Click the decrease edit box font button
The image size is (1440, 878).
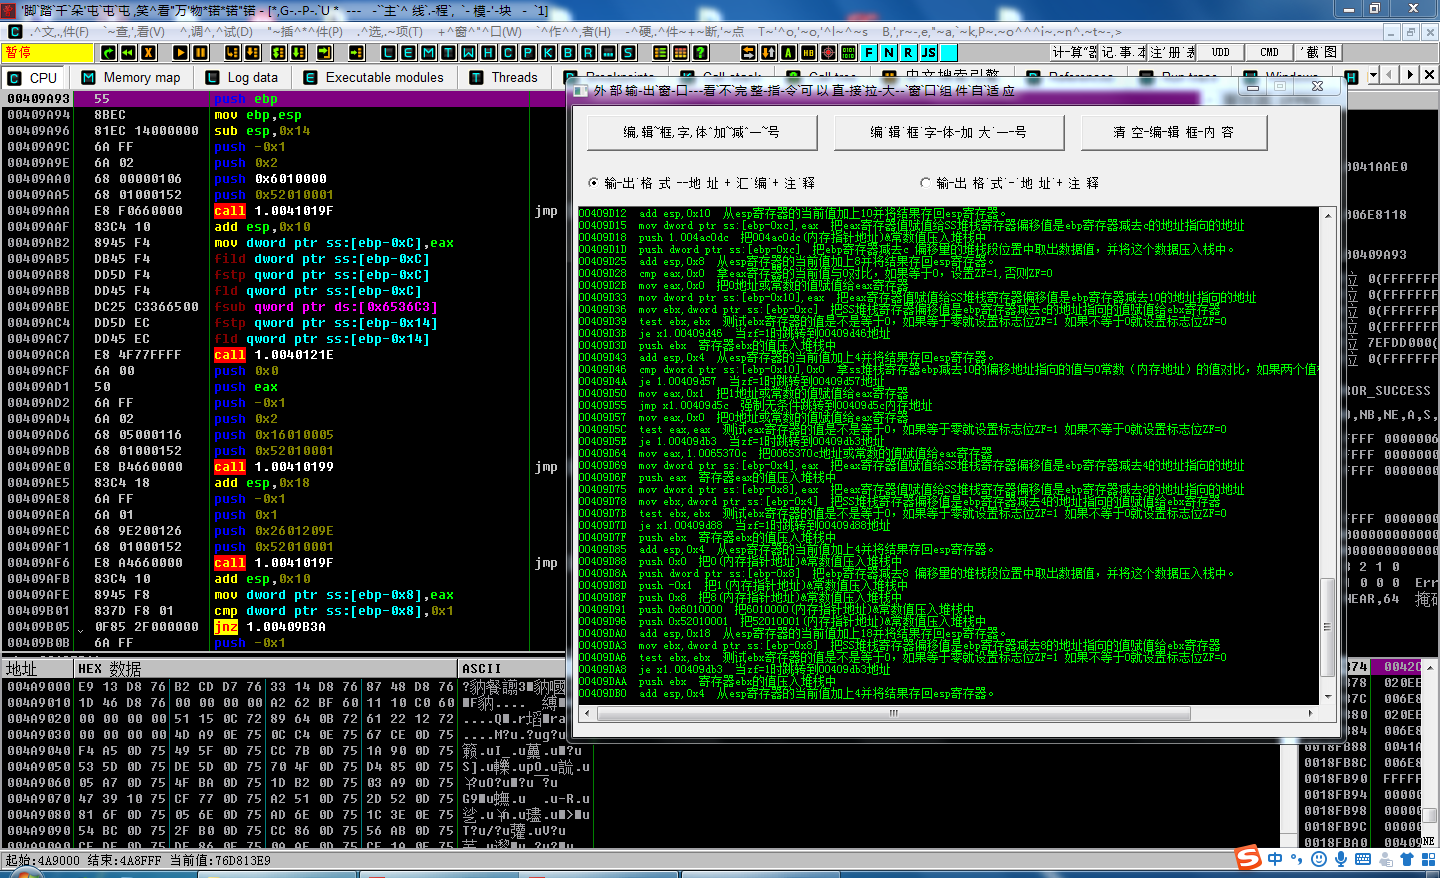coord(702,132)
